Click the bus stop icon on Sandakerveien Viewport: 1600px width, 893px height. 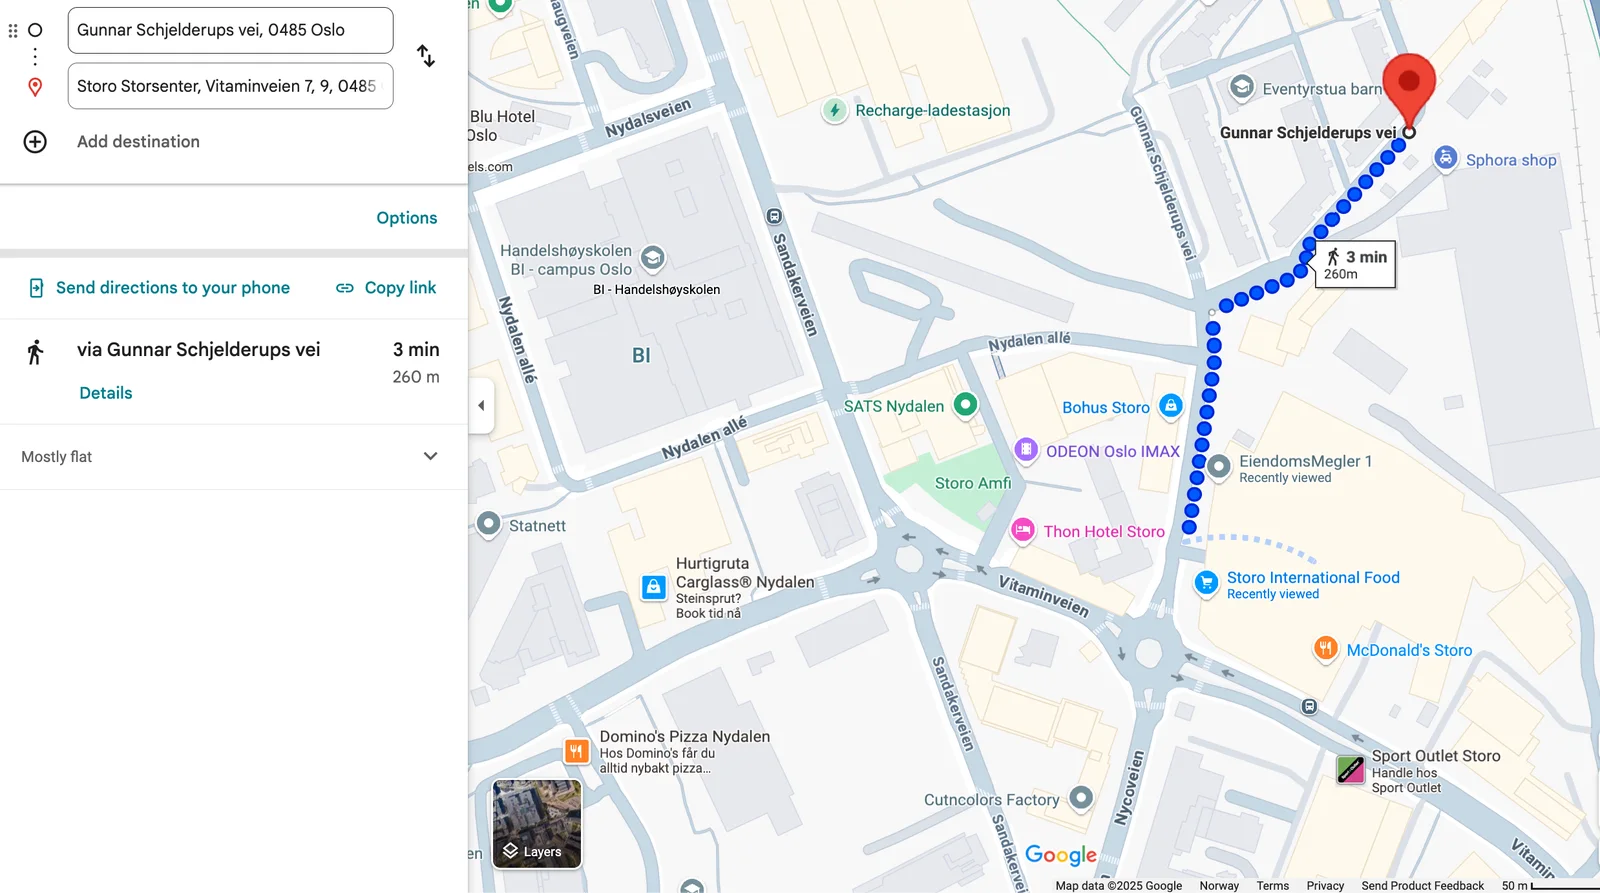(x=774, y=216)
